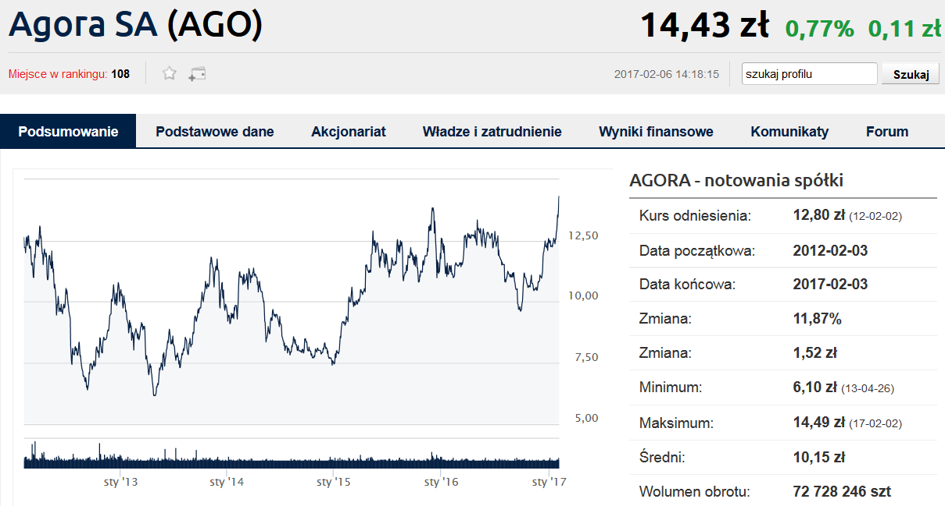Click Data początkowa value 2012-02-03
This screenshot has width=945, height=506.
pos(830,251)
